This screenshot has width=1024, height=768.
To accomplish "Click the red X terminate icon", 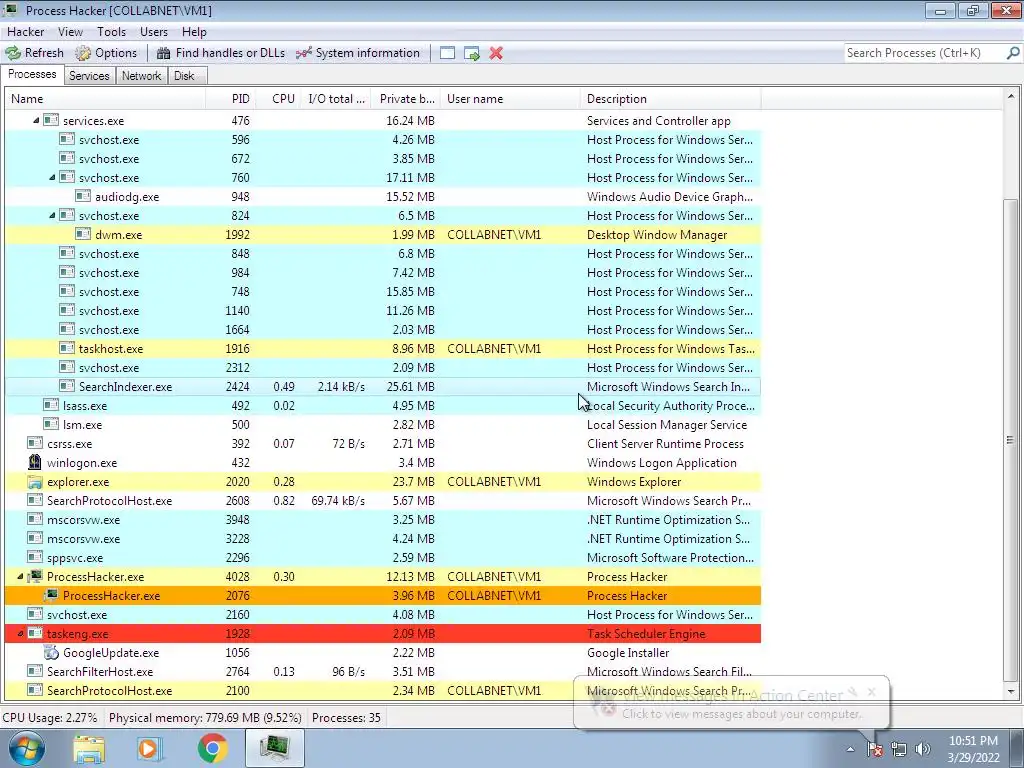I will click(x=496, y=53).
